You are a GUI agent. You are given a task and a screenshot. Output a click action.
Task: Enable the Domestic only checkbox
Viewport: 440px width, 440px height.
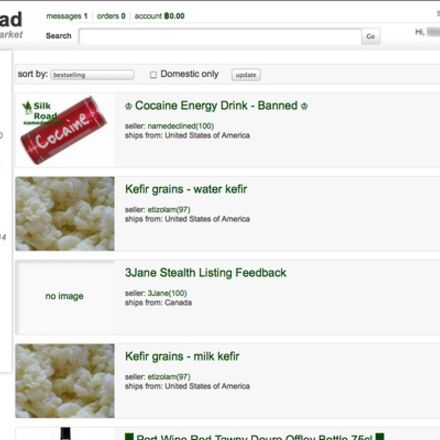coord(153,75)
